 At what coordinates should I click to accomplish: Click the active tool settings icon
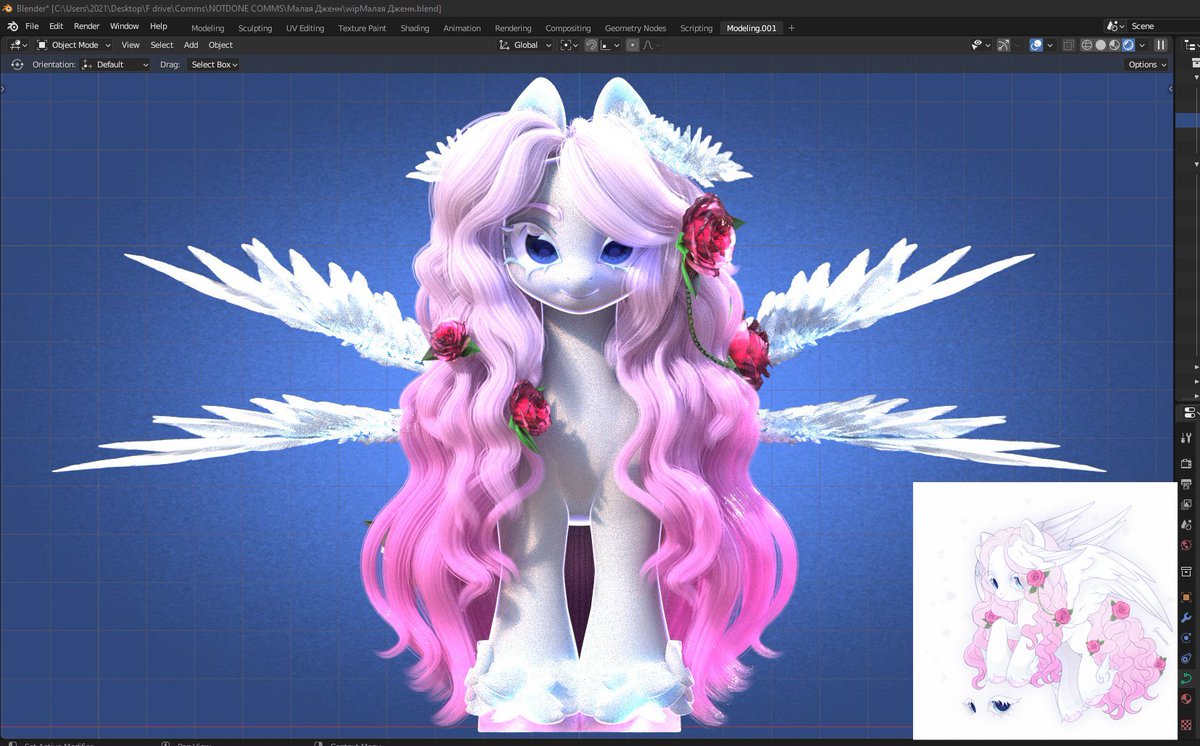pos(17,64)
